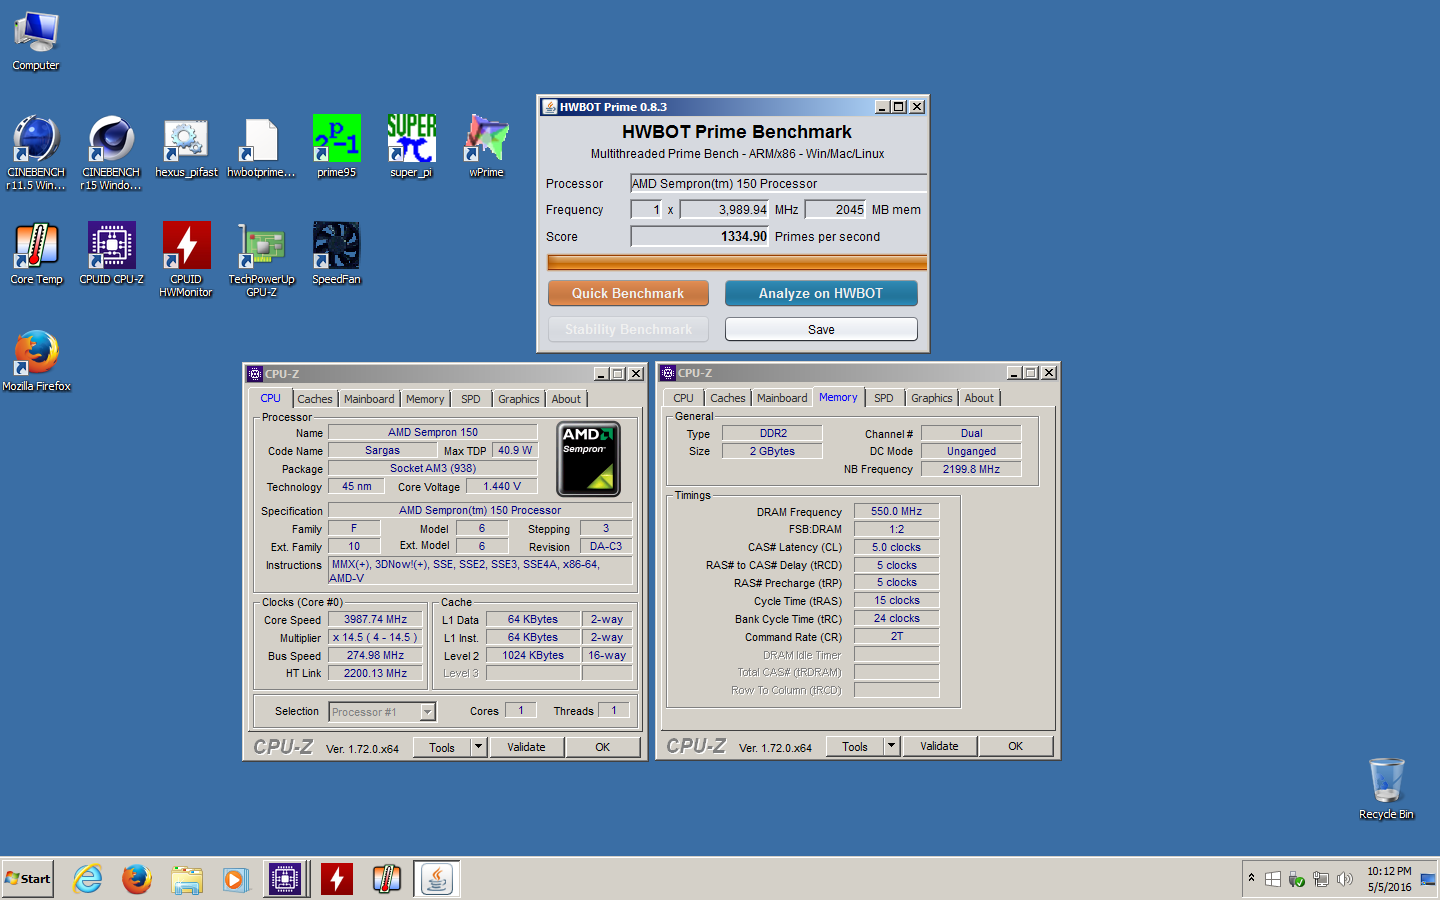Expand Tools dropdown arrow in right CPU-Z

(891, 746)
